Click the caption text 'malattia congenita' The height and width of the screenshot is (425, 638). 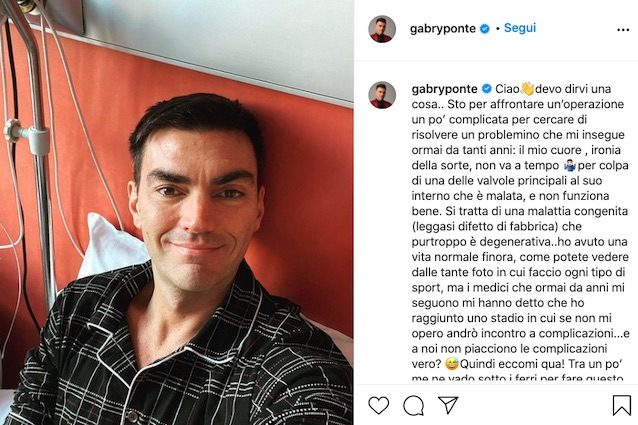578,211
